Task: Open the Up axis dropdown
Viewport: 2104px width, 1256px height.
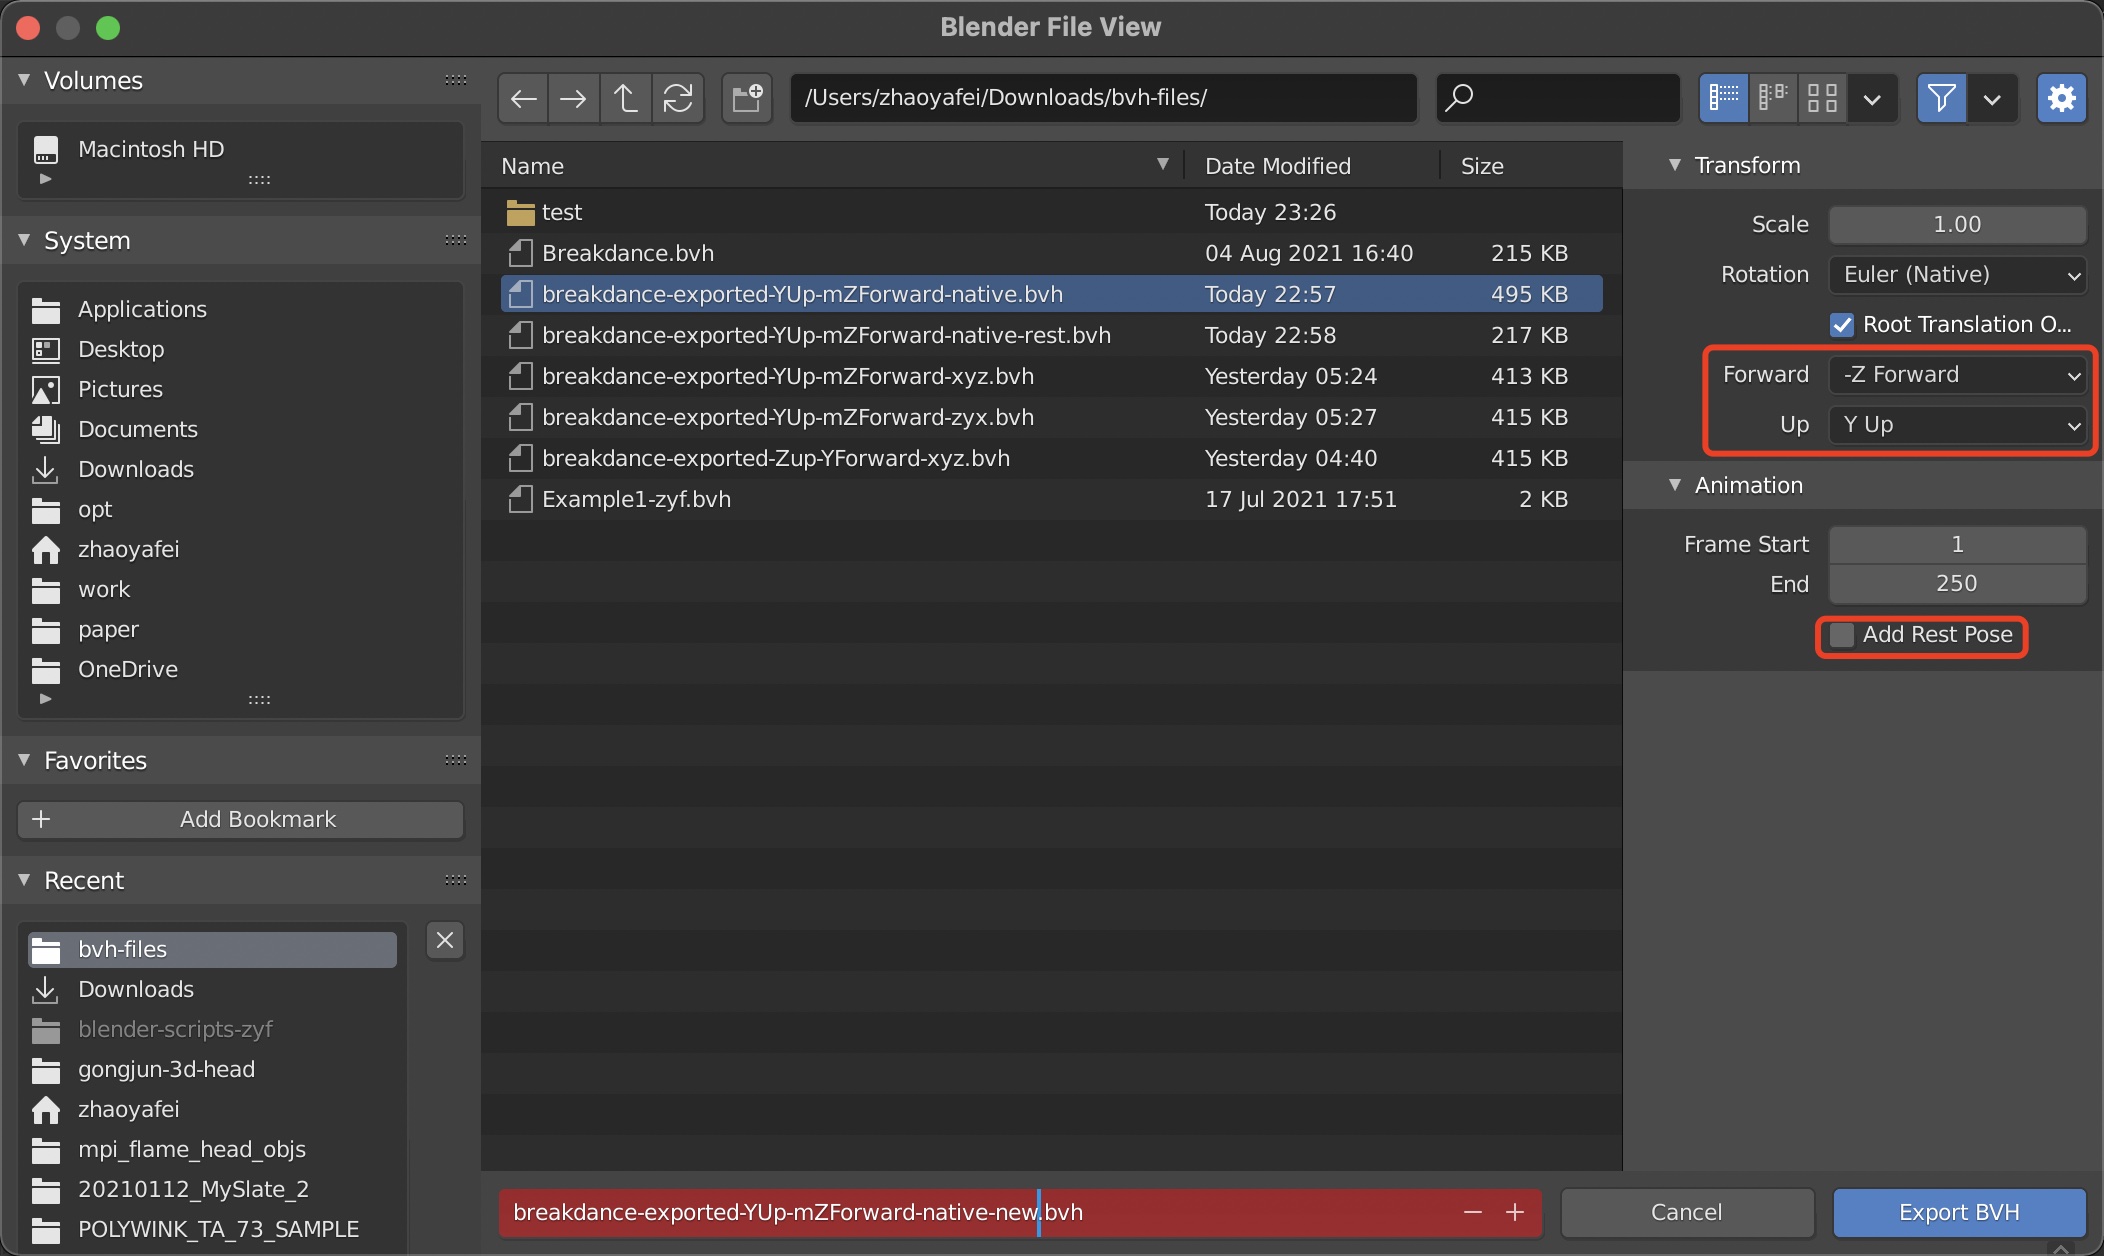Action: pyautogui.click(x=1957, y=425)
